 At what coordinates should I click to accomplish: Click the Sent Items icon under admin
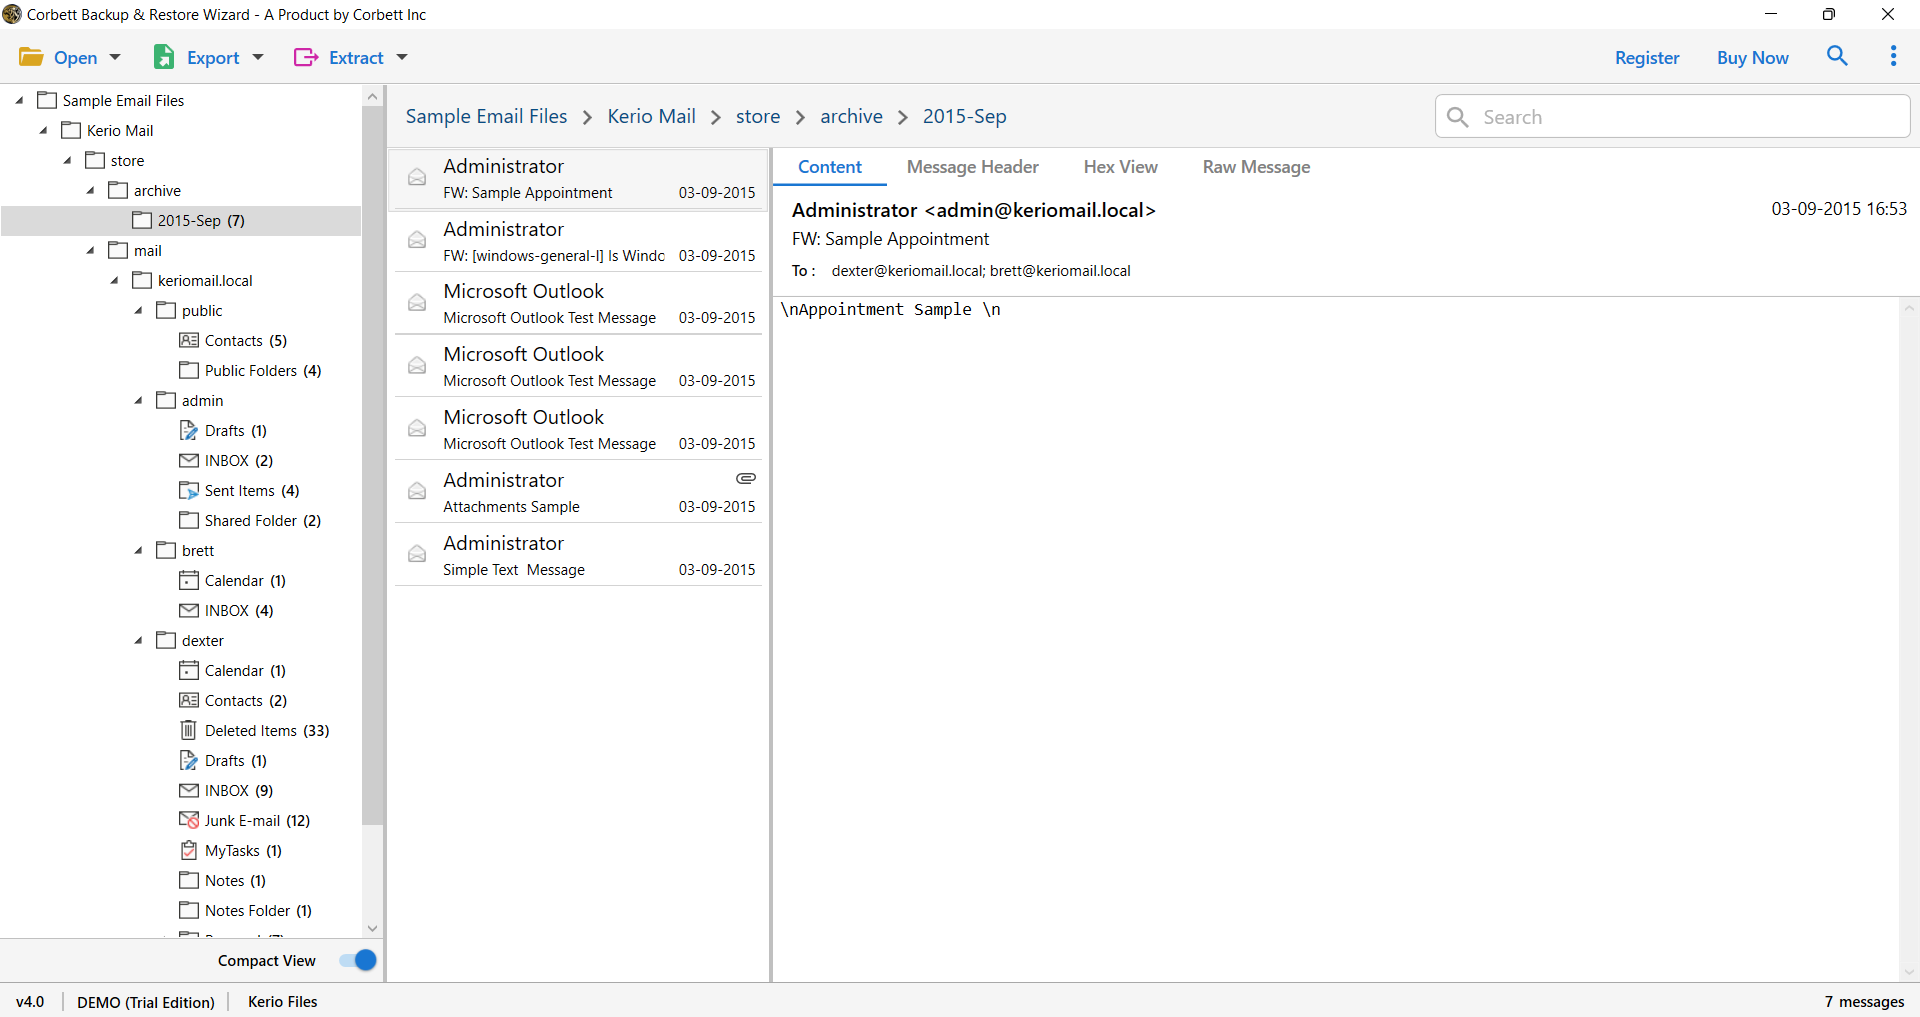click(x=189, y=490)
